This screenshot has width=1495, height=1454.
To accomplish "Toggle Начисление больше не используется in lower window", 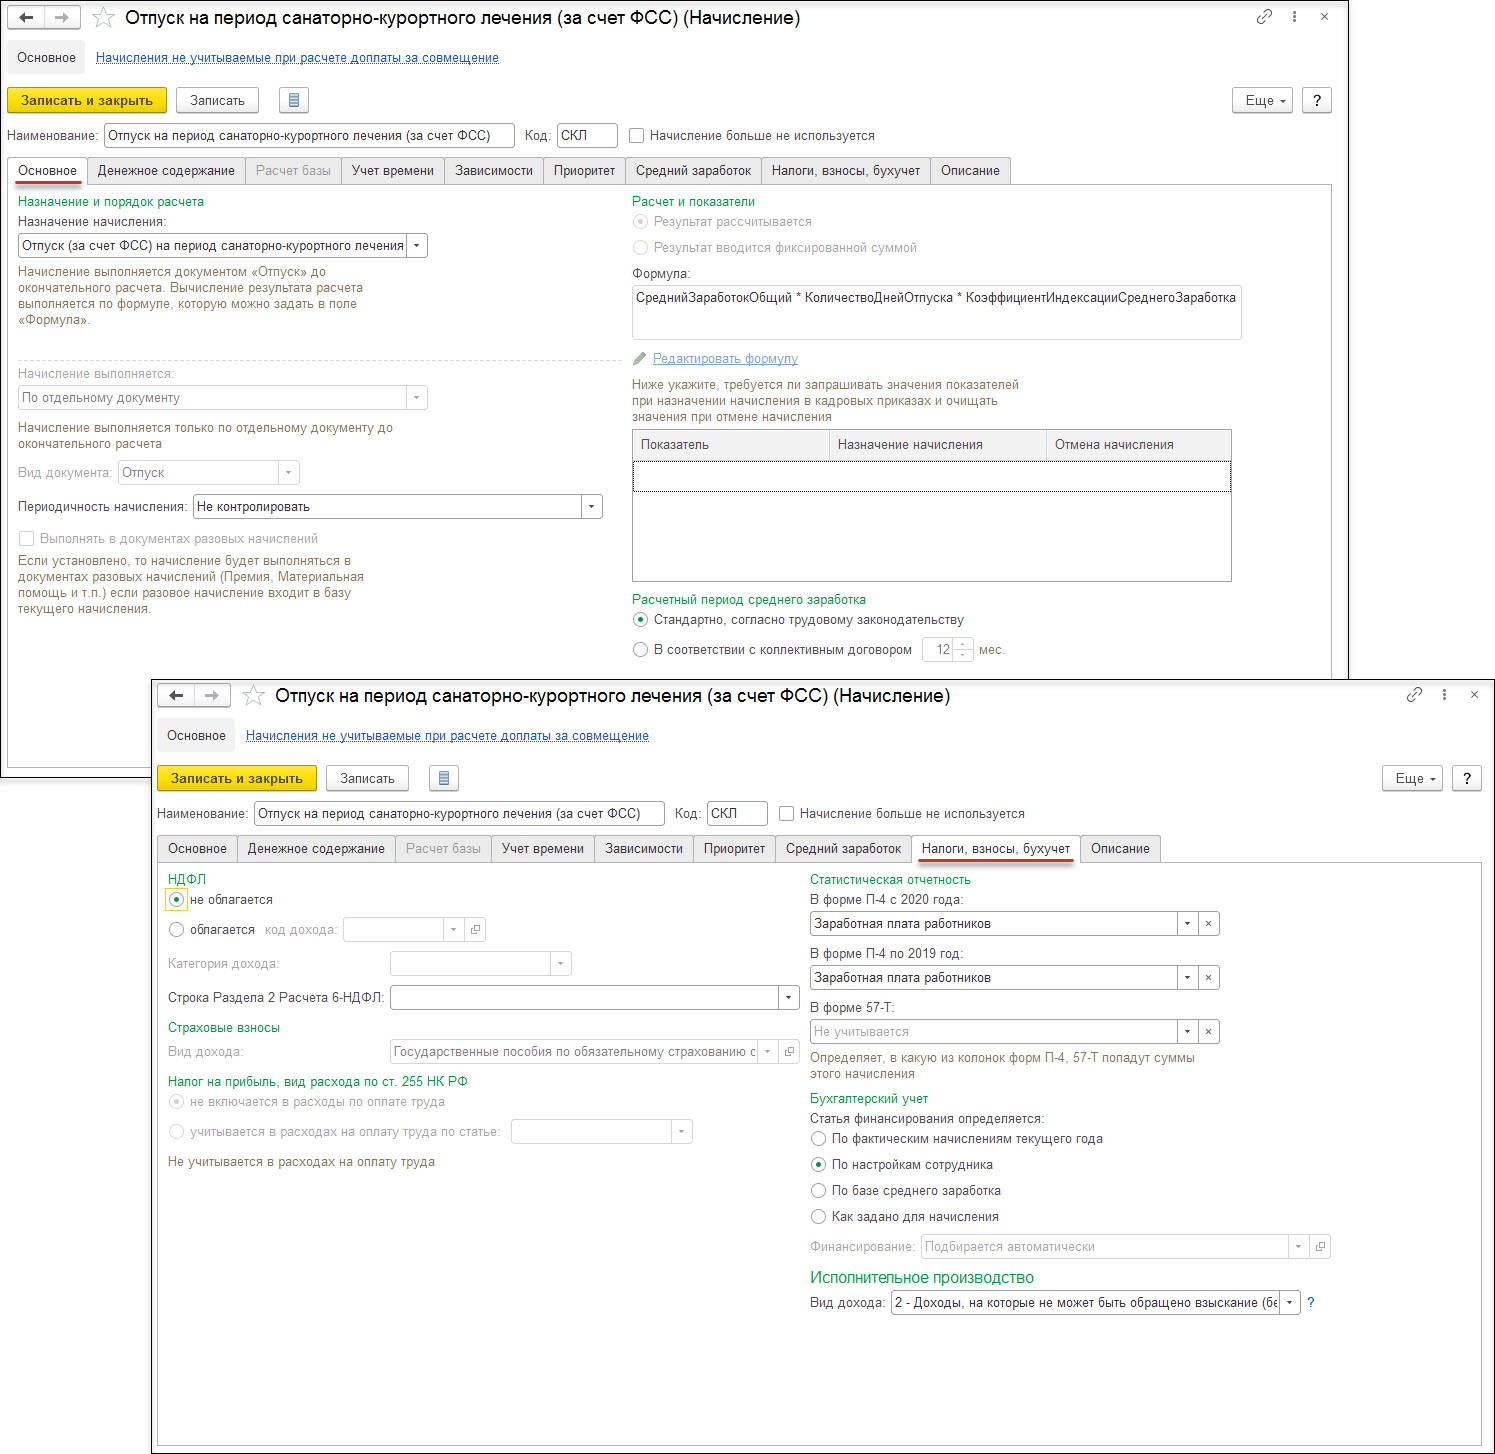I will (786, 813).
